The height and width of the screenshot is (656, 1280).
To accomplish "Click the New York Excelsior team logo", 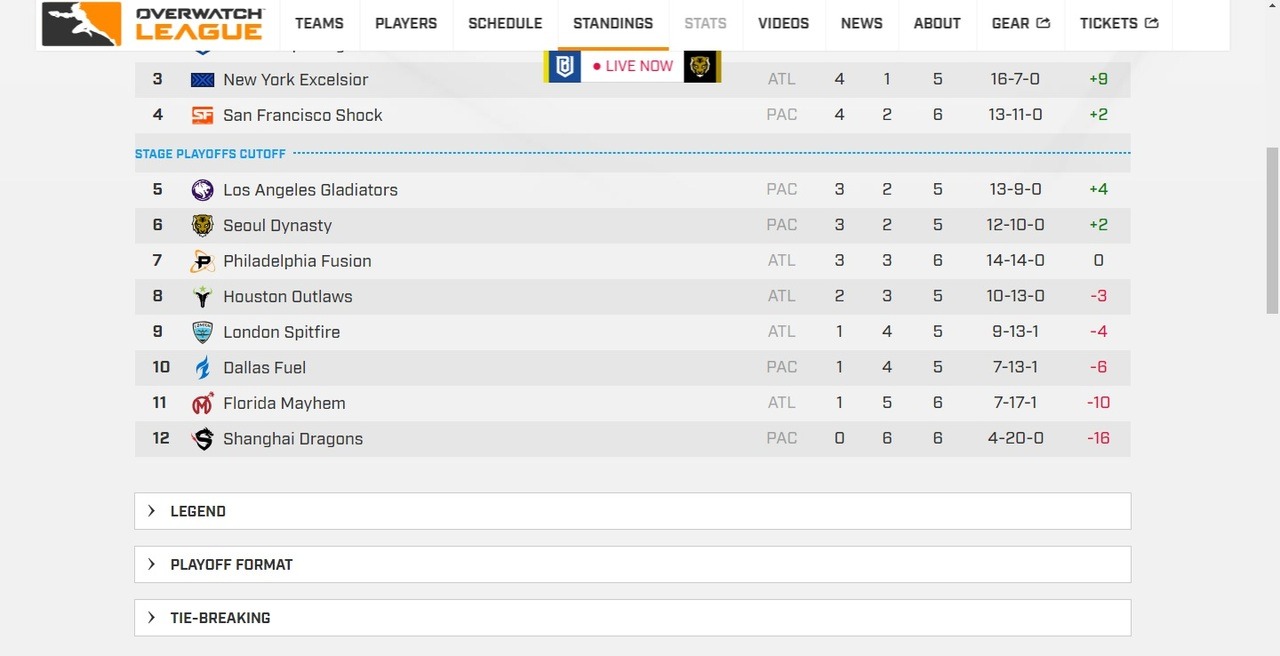I will (203, 80).
